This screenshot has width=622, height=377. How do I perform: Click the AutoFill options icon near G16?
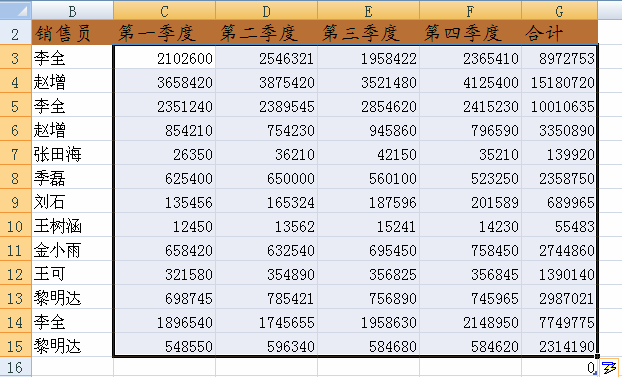(609, 367)
